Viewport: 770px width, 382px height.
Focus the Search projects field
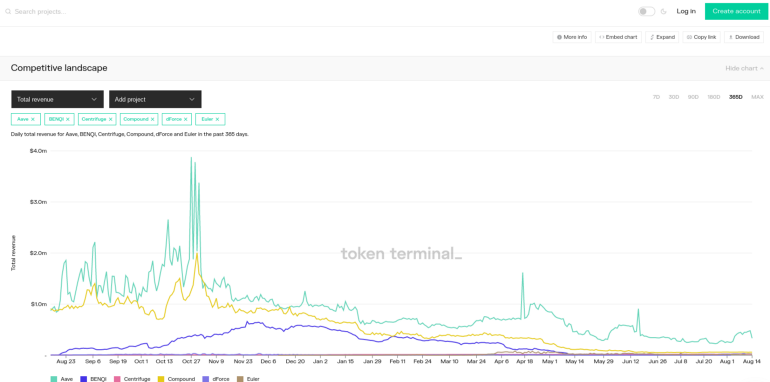pos(40,11)
